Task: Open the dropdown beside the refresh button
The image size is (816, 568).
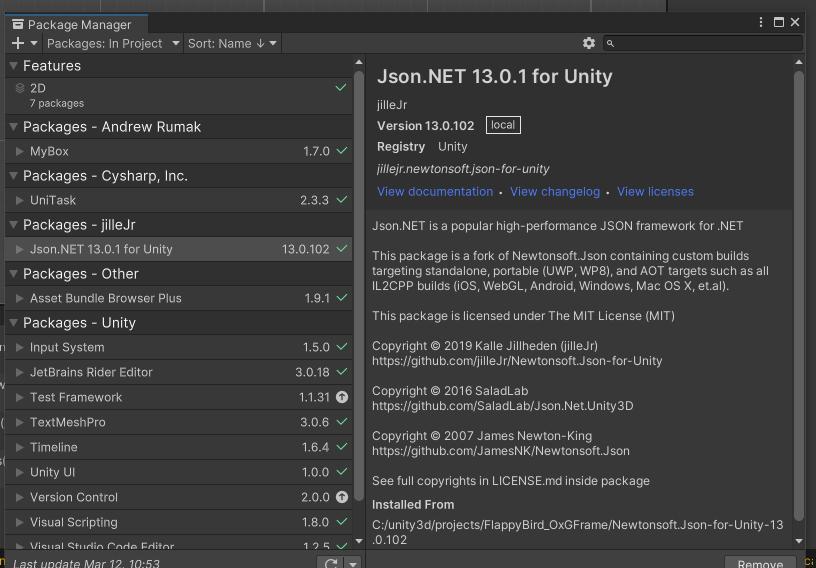Action: [353, 564]
